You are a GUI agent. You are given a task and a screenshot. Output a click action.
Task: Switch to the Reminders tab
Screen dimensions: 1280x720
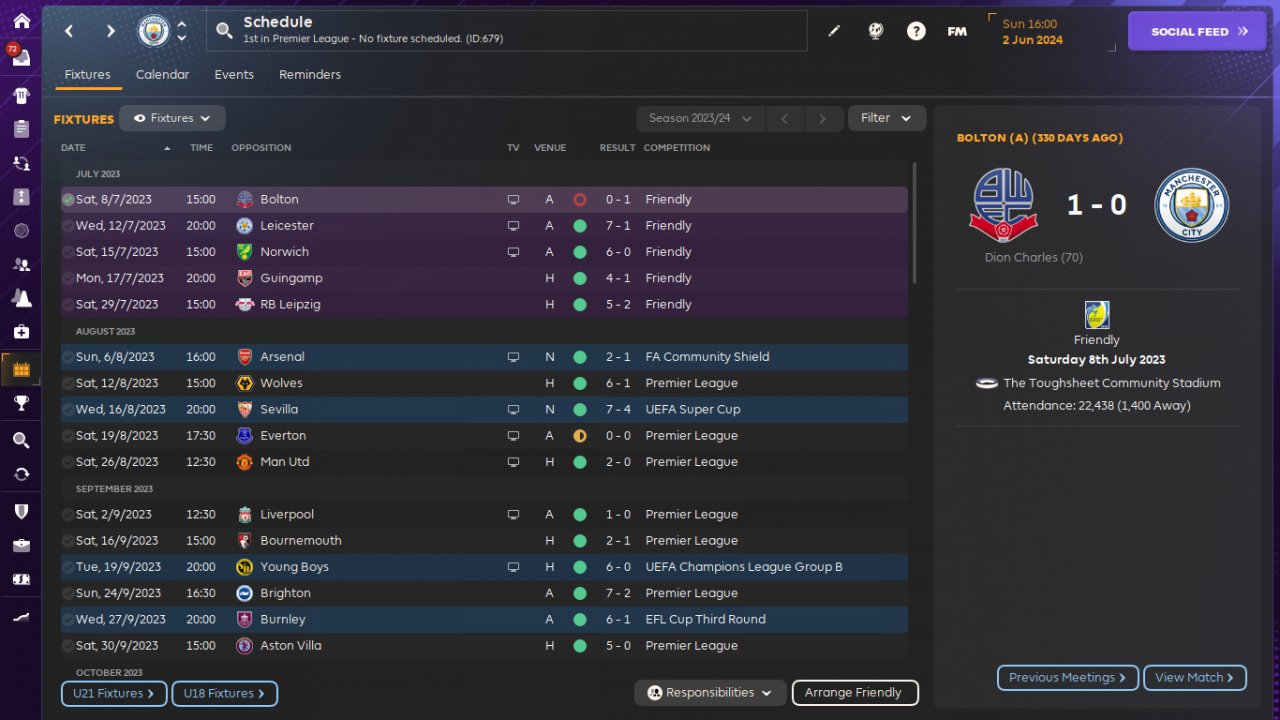[310, 75]
